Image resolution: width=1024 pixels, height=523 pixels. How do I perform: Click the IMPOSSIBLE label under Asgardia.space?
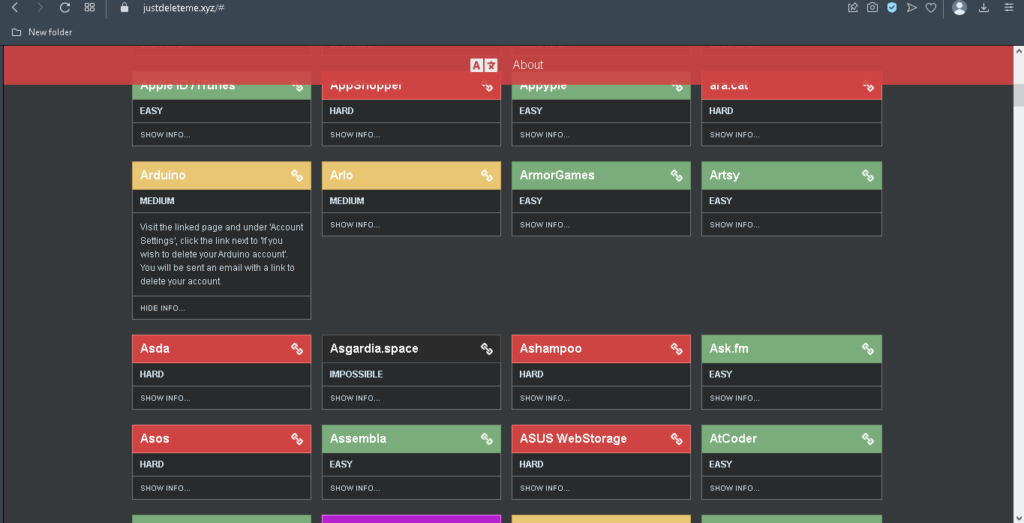coord(356,375)
